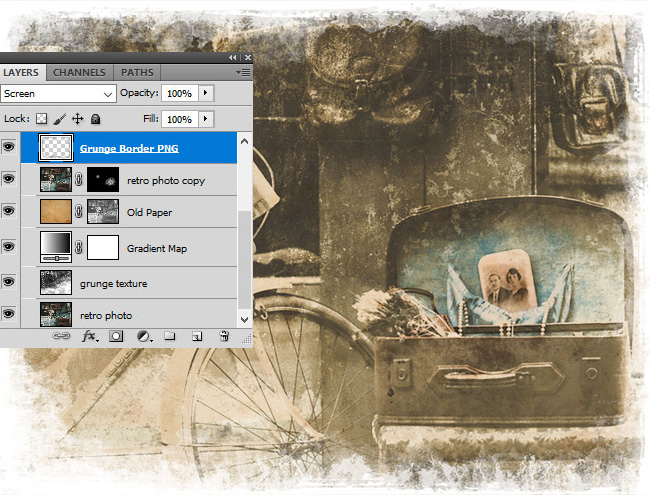Screen dimensions: 650x495
Task: Toggle visibility of Old Paper layer
Action: pos(10,212)
